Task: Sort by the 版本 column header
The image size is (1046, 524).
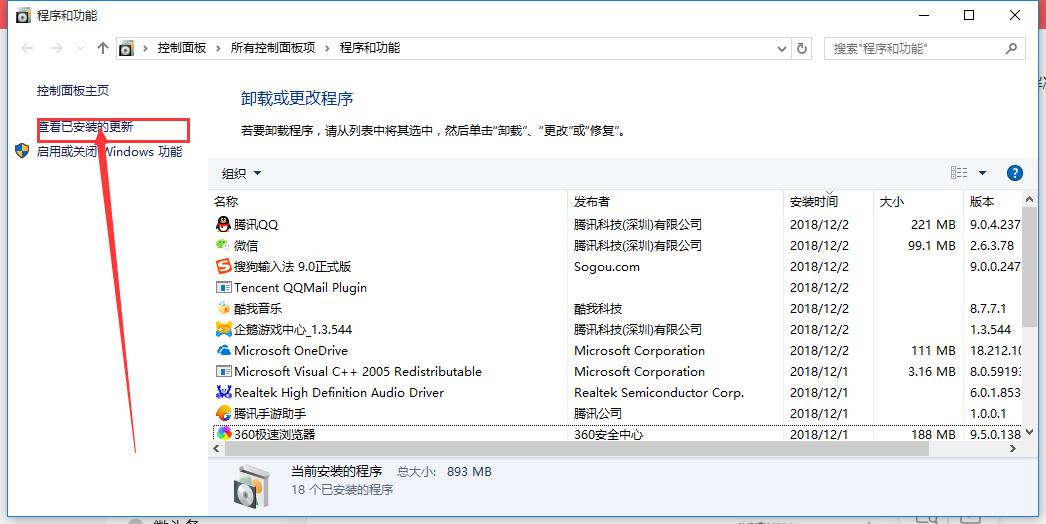Action: tap(993, 201)
